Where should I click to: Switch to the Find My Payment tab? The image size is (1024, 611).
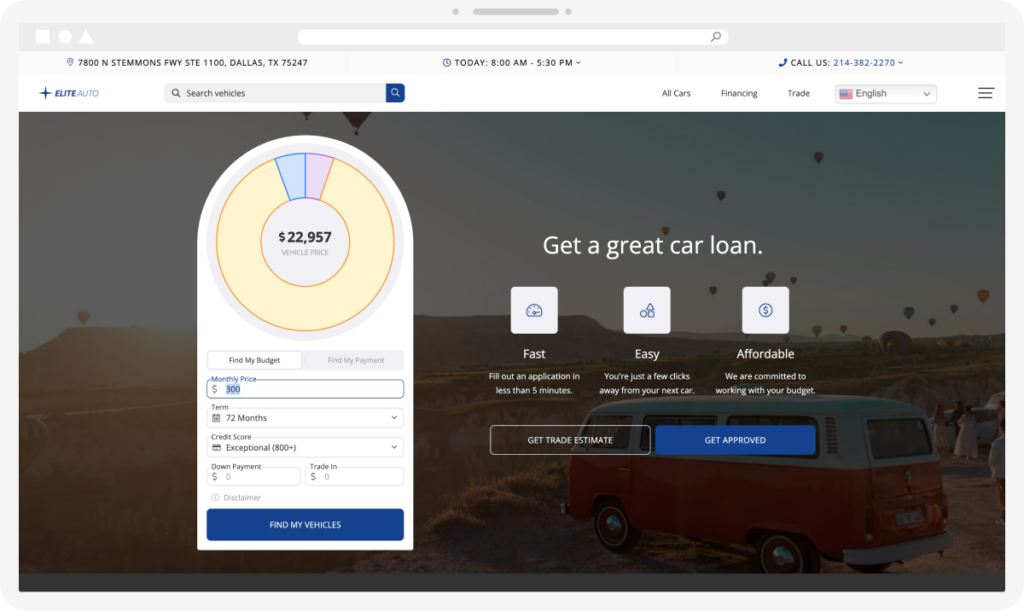[355, 360]
